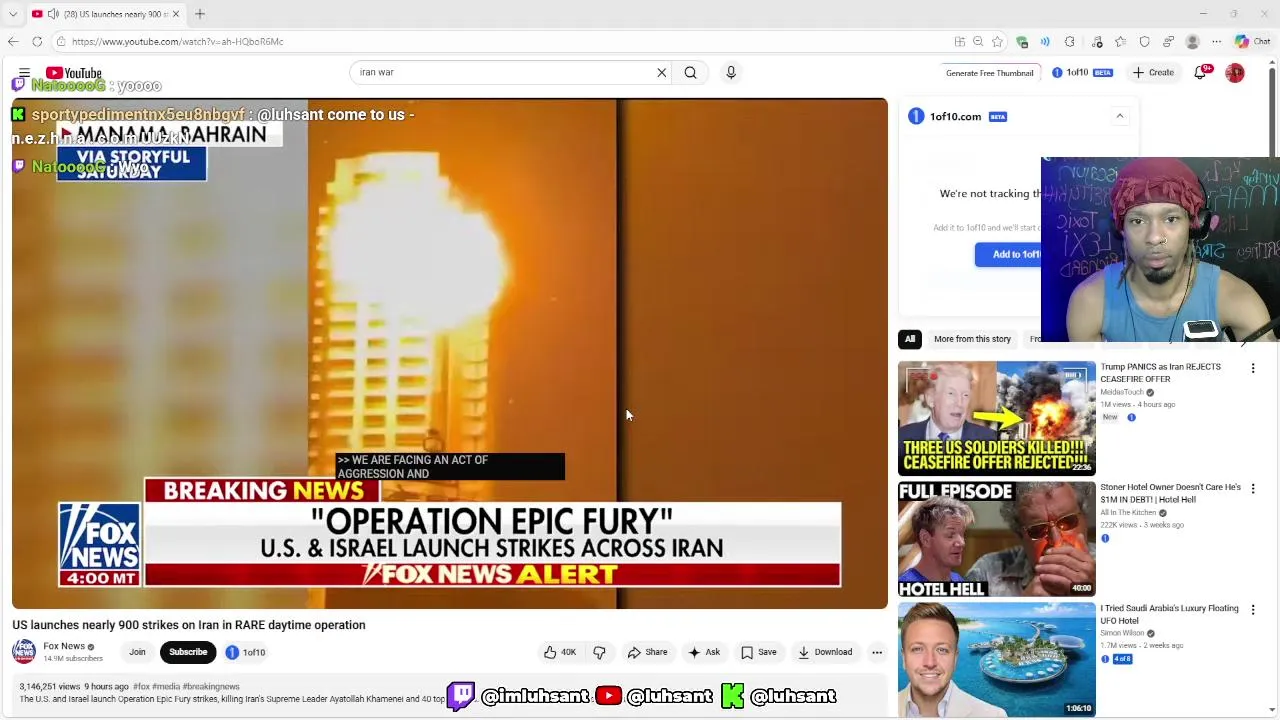Image resolution: width=1280 pixels, height=720 pixels.
Task: Open the media control music icon
Action: tap(1097, 41)
